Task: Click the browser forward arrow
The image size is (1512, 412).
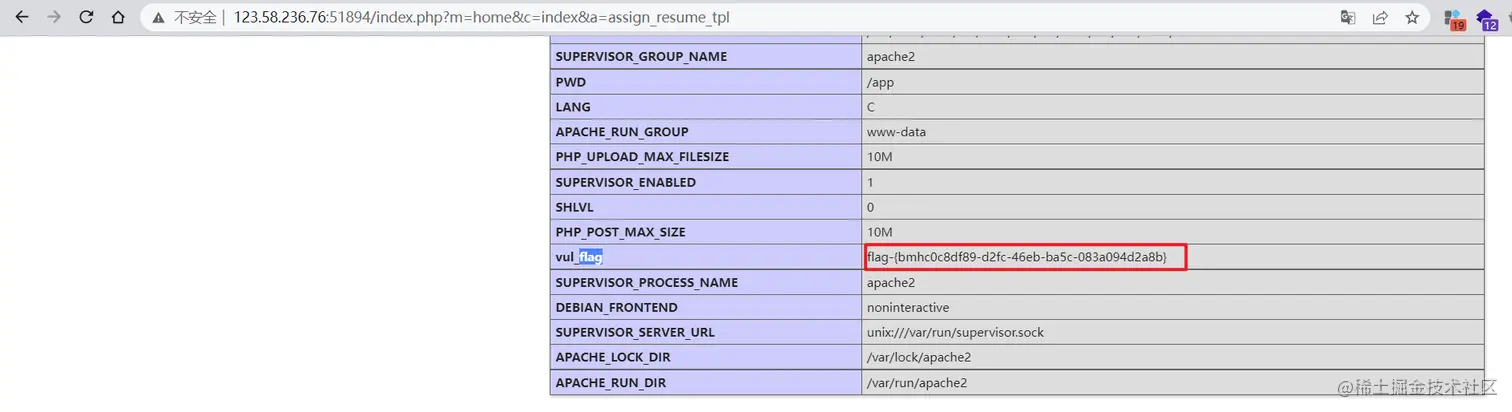Action: [x=54, y=17]
